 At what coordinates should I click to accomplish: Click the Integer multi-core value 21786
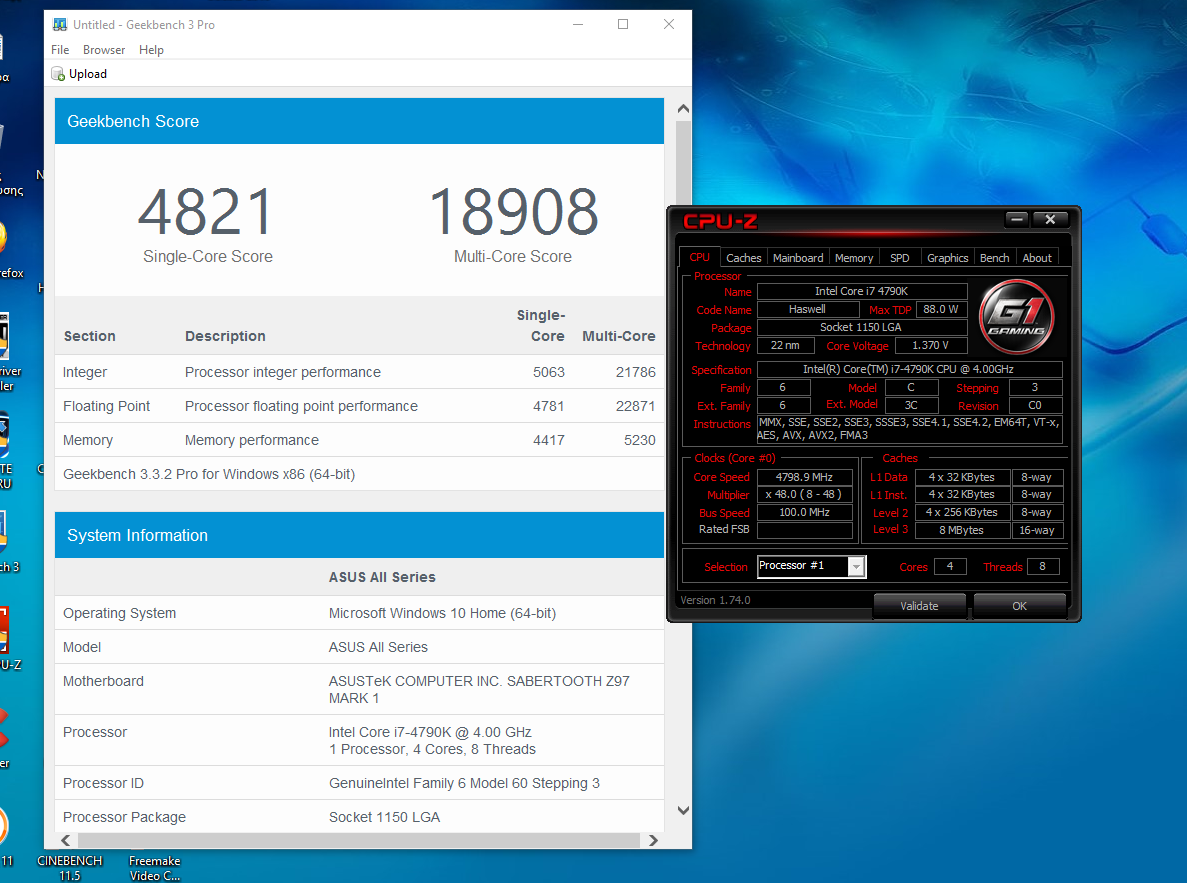pos(635,372)
